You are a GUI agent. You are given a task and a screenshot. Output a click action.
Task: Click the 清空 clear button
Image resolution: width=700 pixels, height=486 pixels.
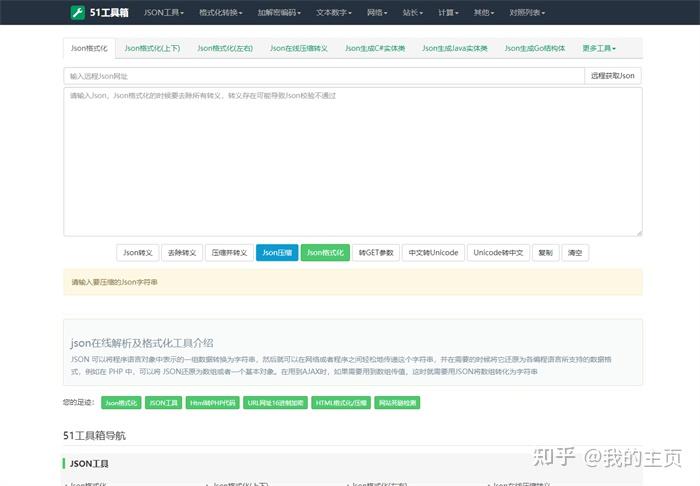575,253
